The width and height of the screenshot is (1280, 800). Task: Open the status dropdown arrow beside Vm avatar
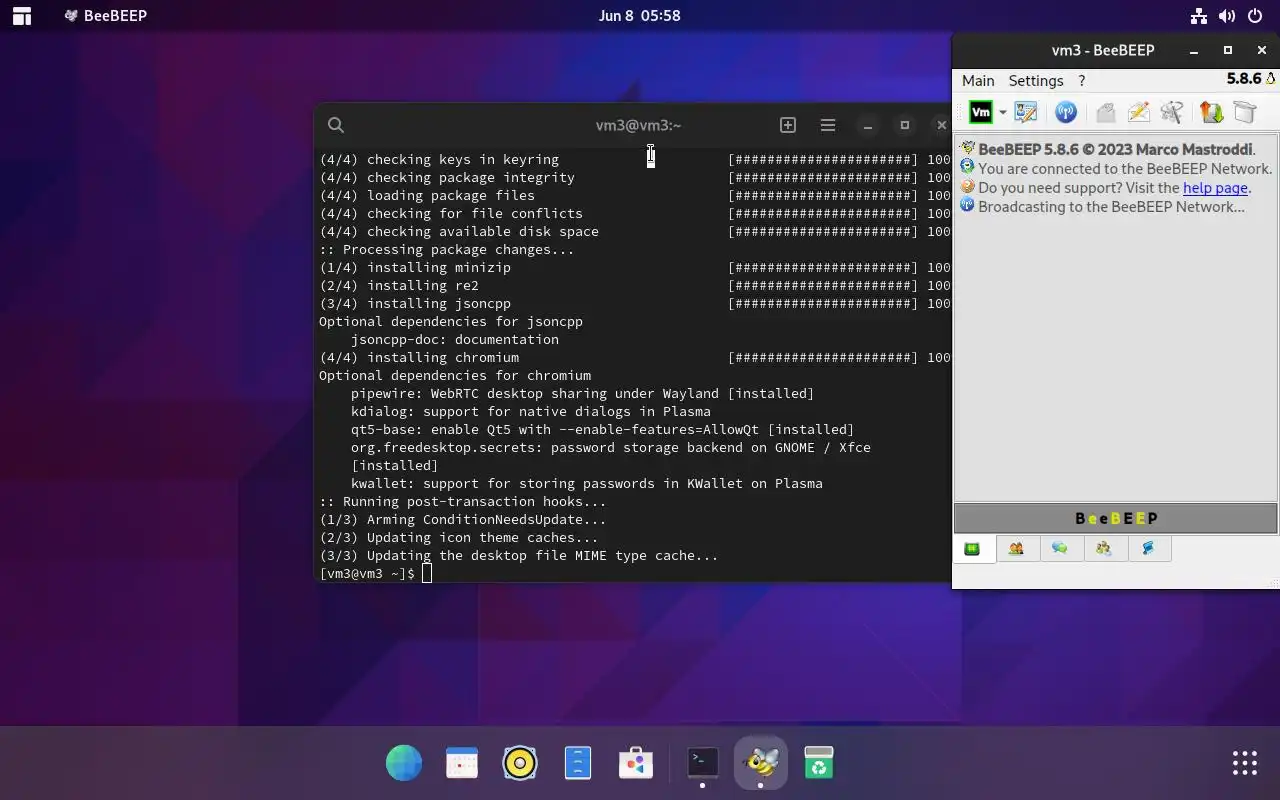pos(1002,113)
